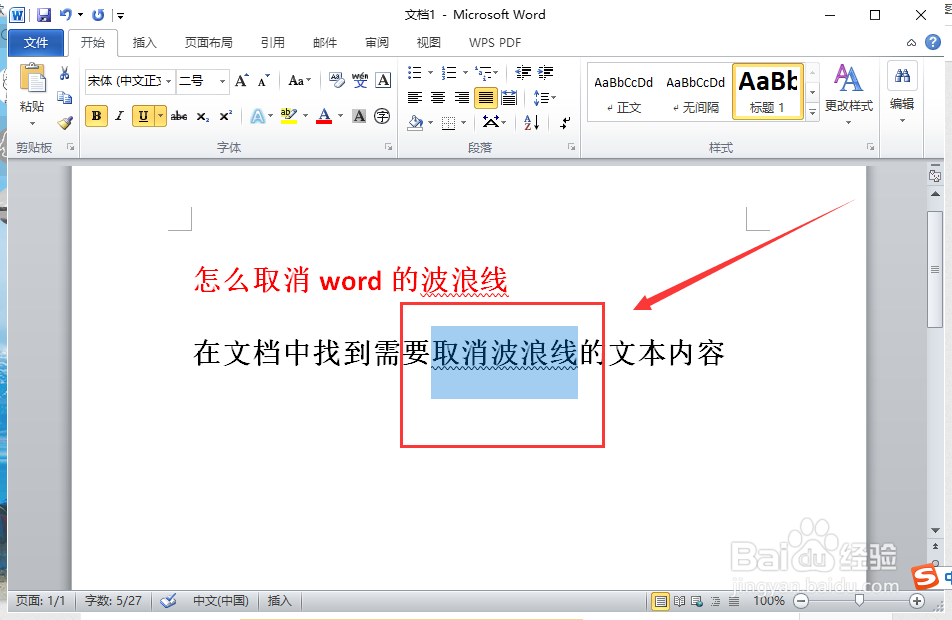This screenshot has width=952, height=620.
Task: Click the Help question mark icon
Action: pyautogui.click(x=933, y=42)
